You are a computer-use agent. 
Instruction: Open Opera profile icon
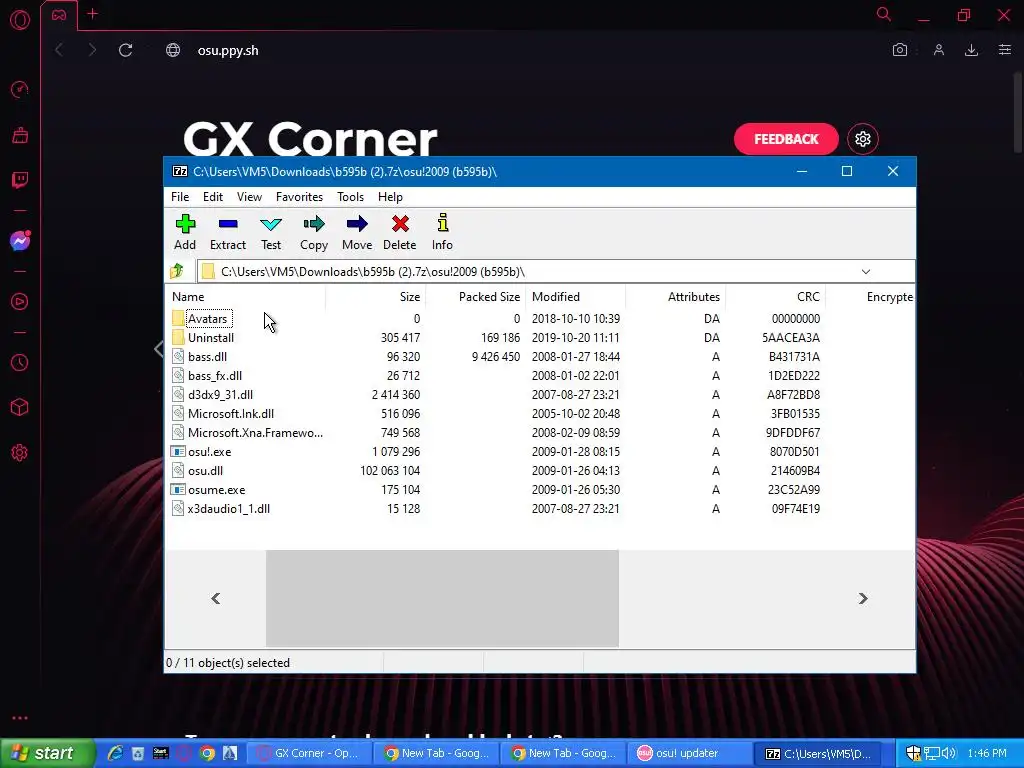938,50
